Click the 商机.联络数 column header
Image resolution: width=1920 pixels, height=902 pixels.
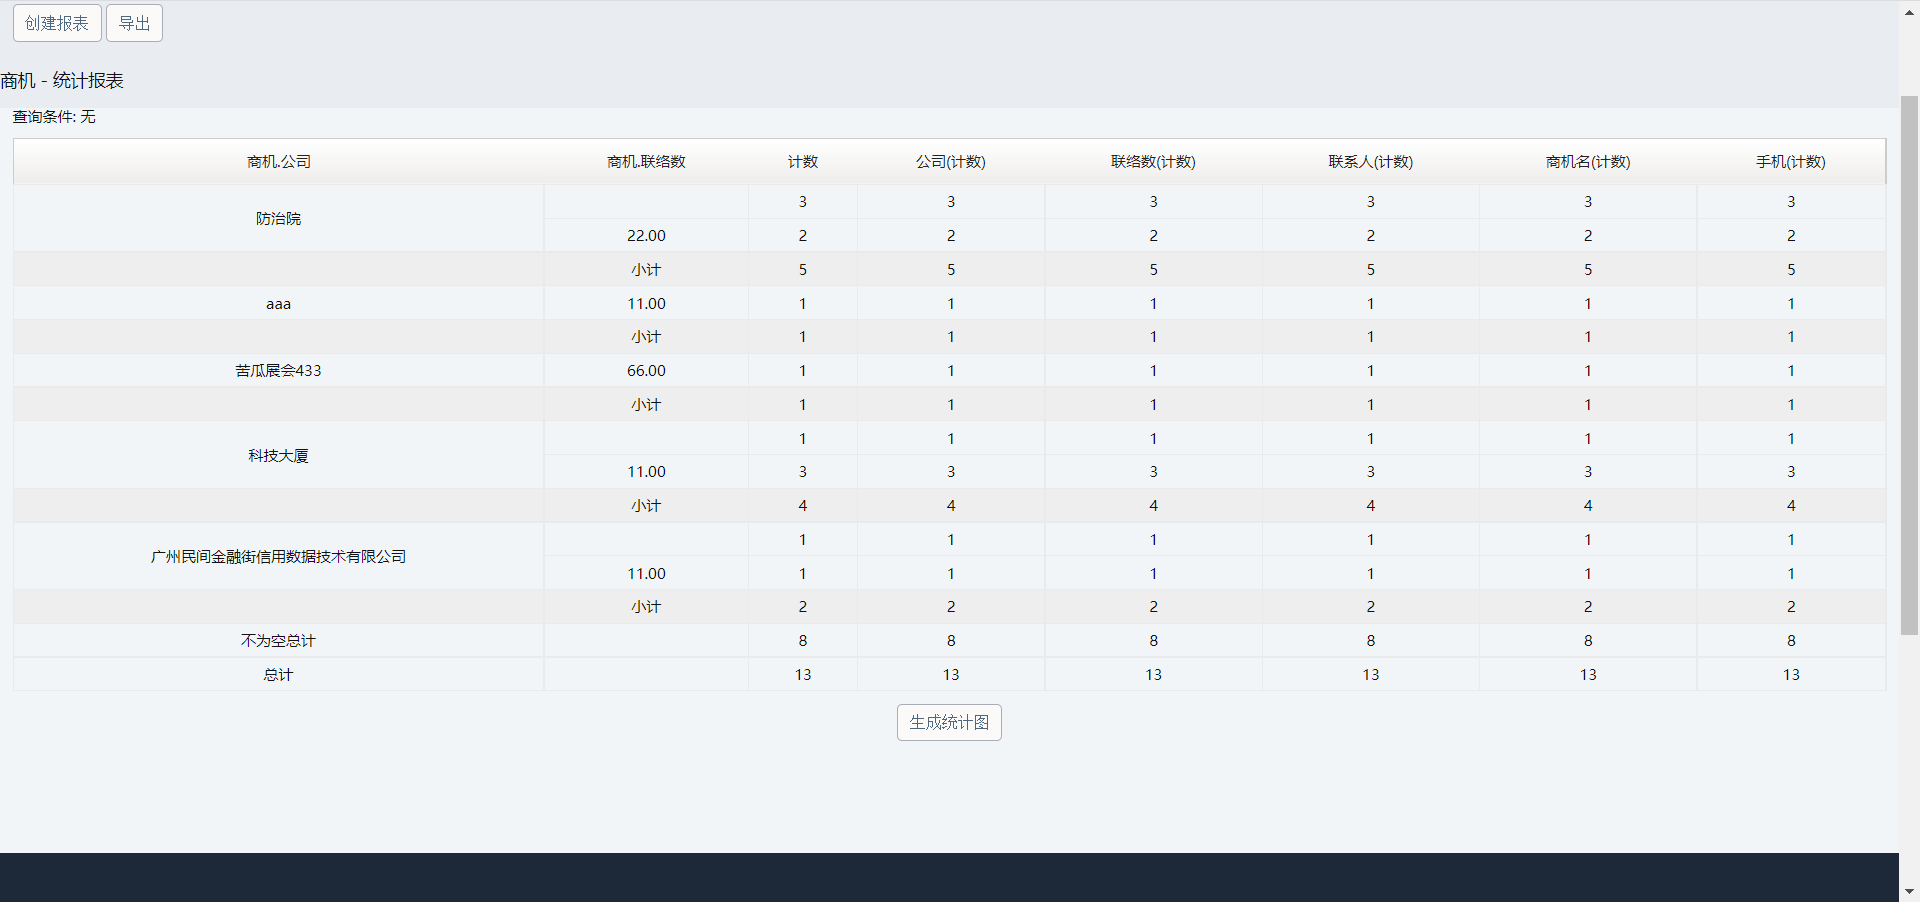coord(646,162)
